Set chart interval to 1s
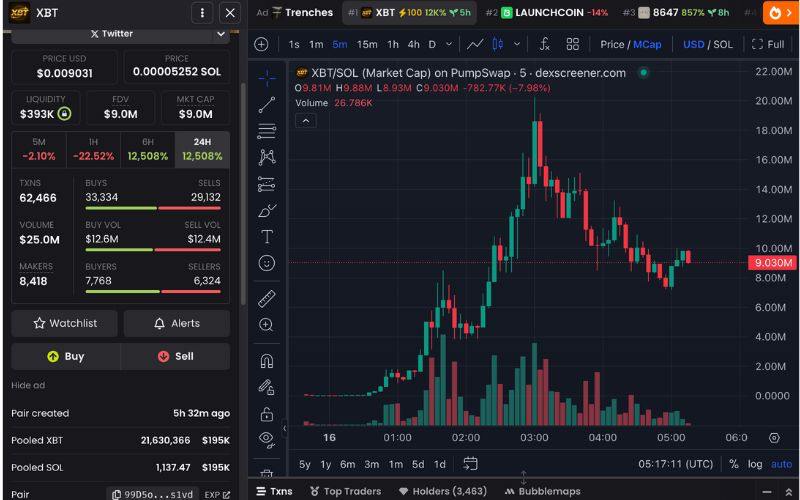800x500 pixels. [294, 44]
